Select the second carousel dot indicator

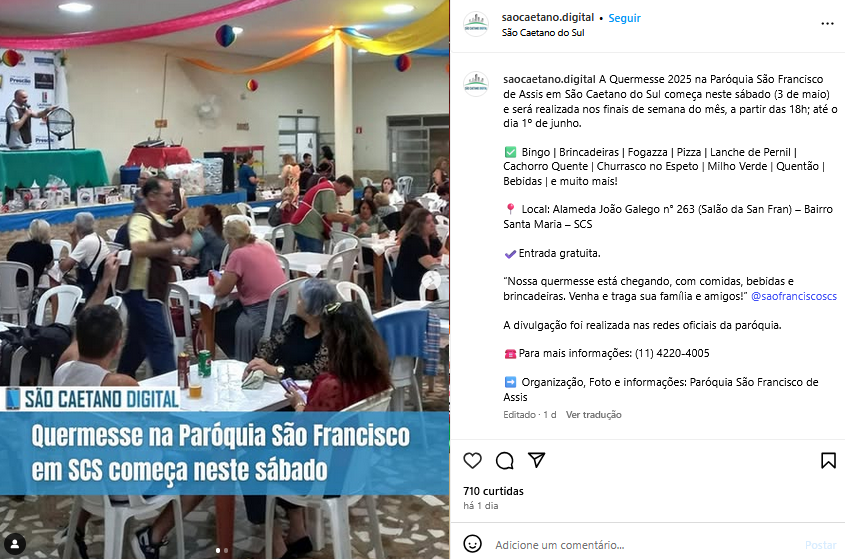226,550
